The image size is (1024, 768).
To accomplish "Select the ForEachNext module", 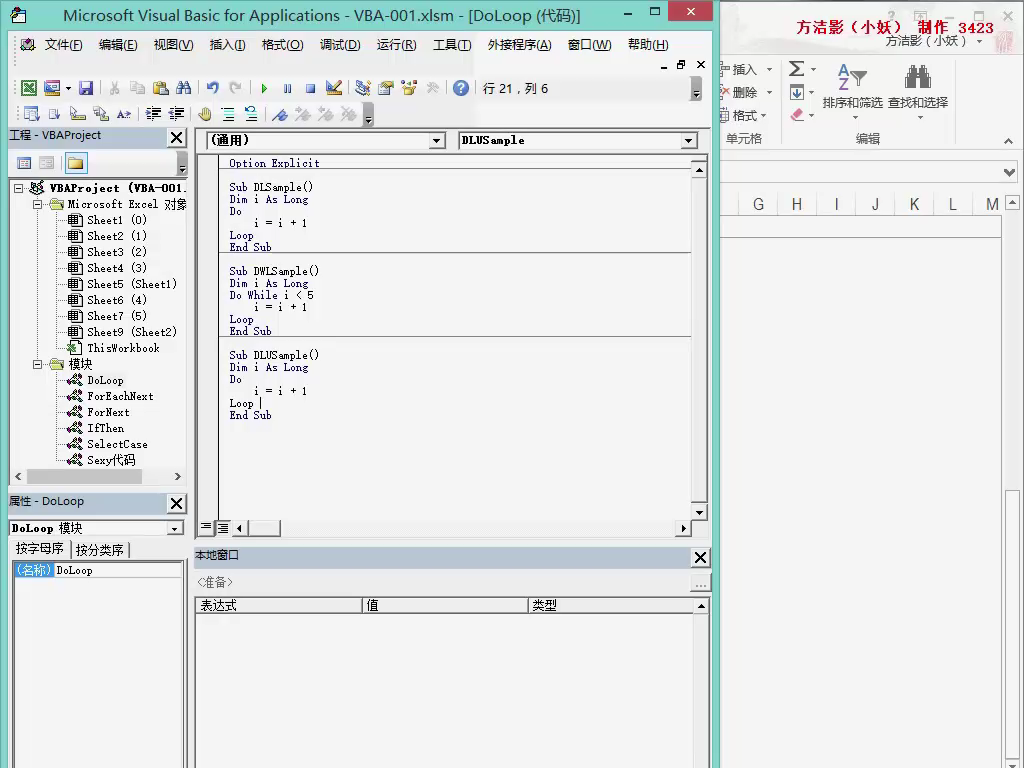I will pos(120,396).
